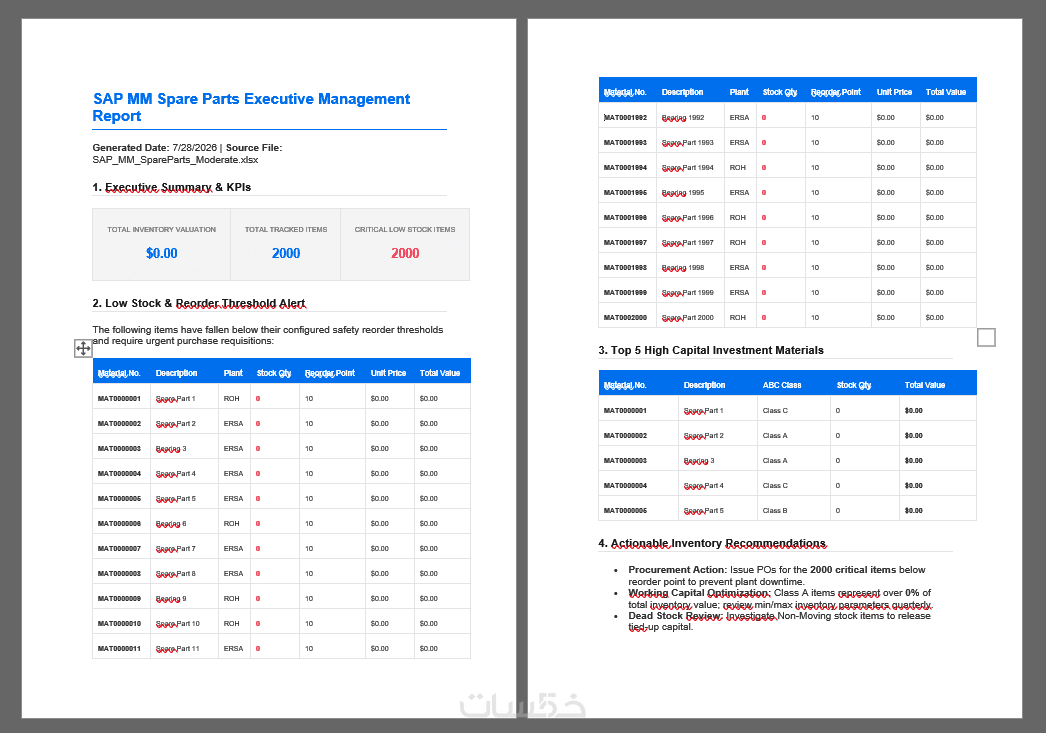The width and height of the screenshot is (1046, 733).
Task: Click the table resize square handle
Action: coord(986,337)
